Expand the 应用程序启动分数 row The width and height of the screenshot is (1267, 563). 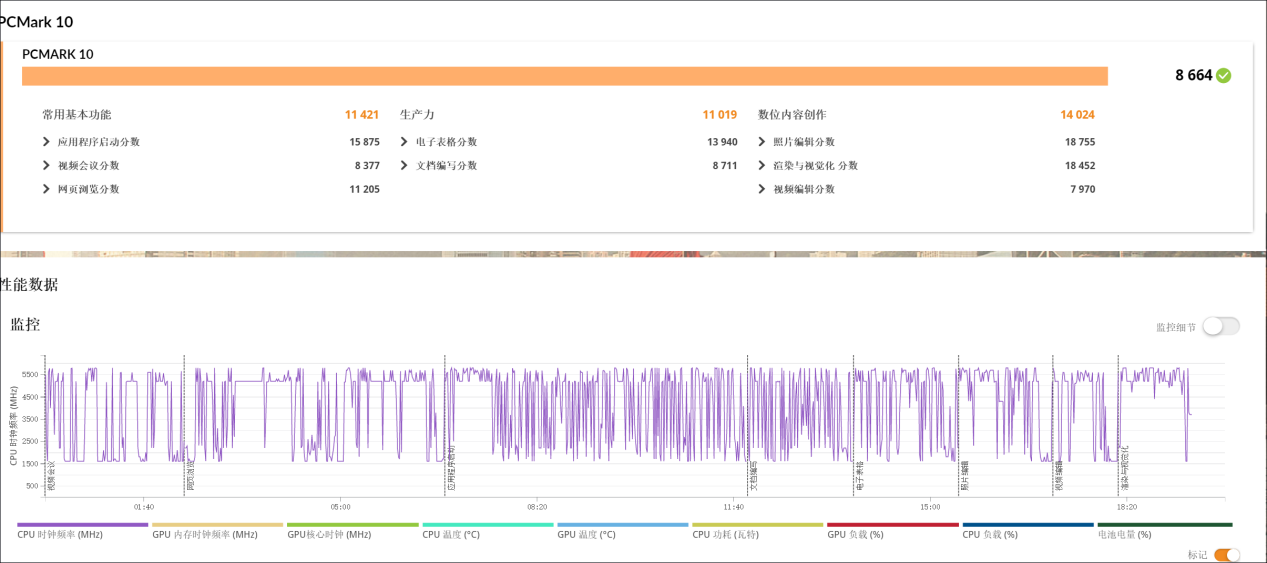point(46,142)
